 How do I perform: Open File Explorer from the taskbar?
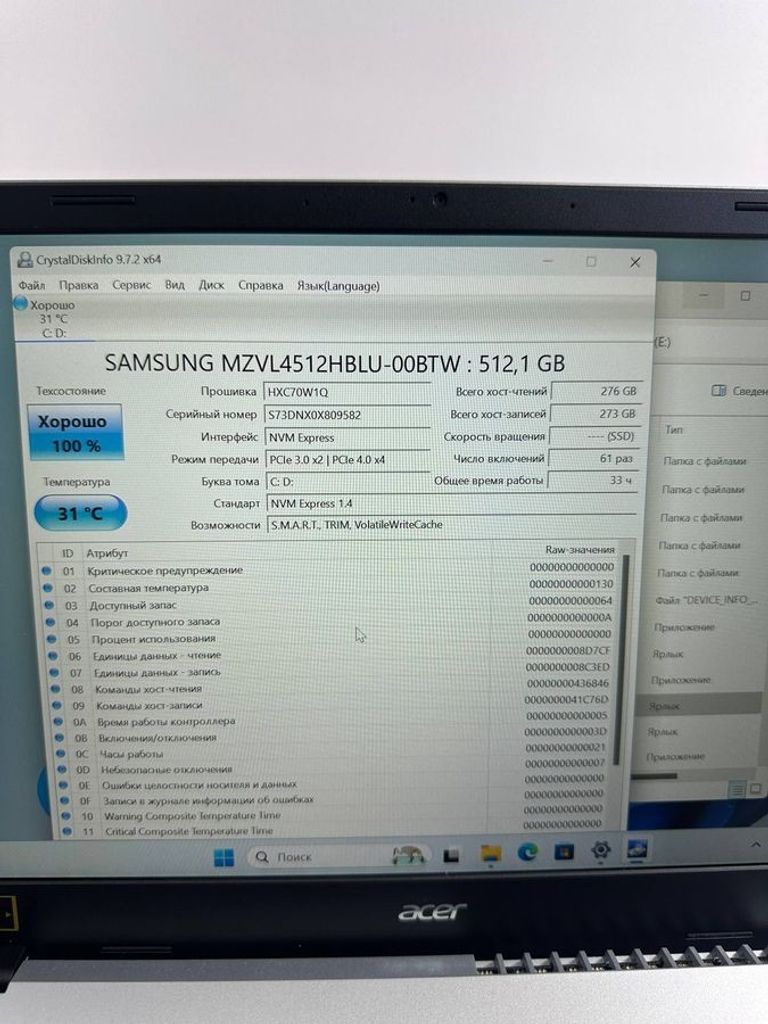(x=490, y=853)
